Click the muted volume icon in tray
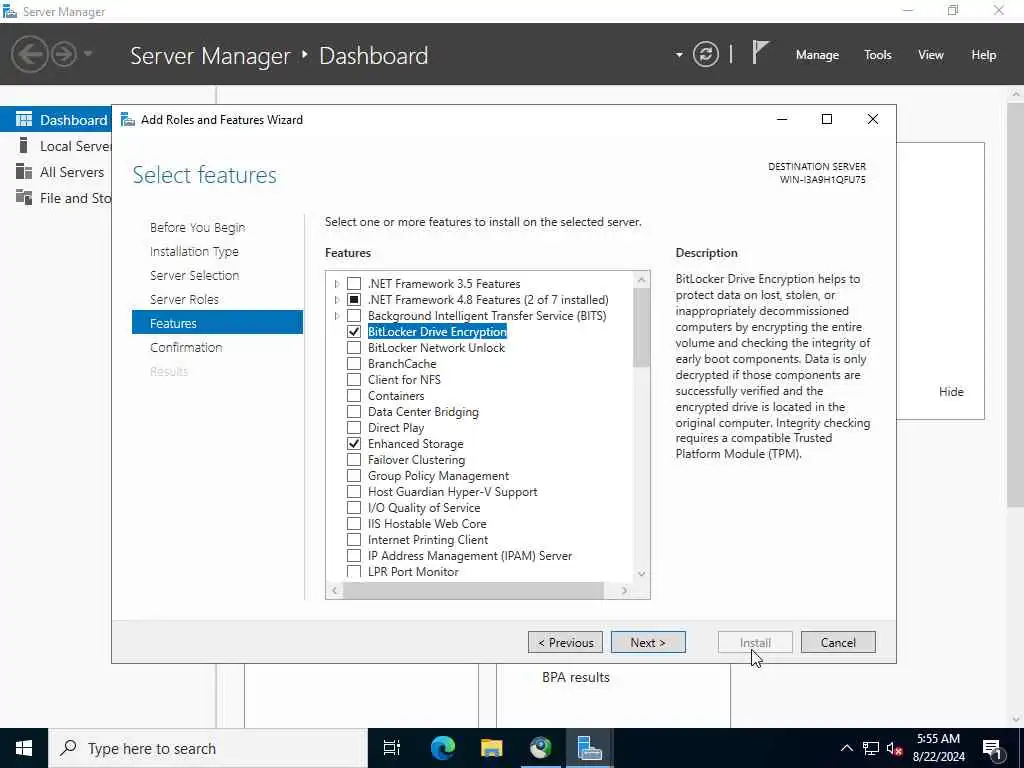 coord(894,748)
